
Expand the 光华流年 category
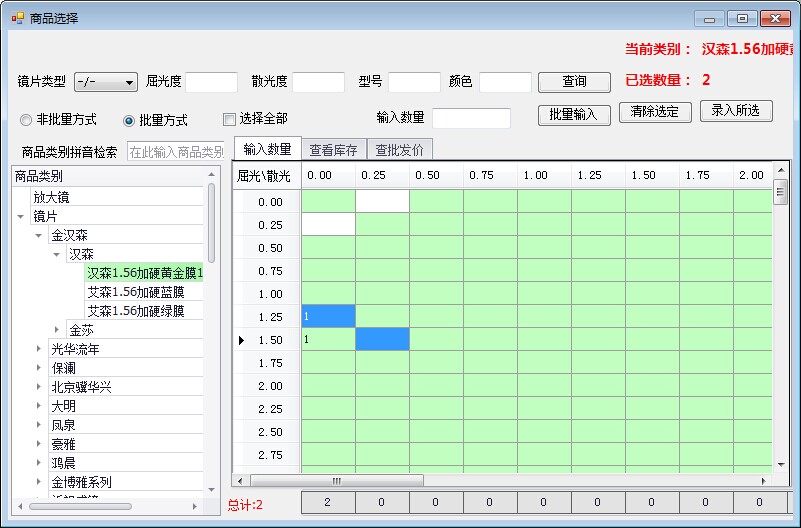coord(39,349)
